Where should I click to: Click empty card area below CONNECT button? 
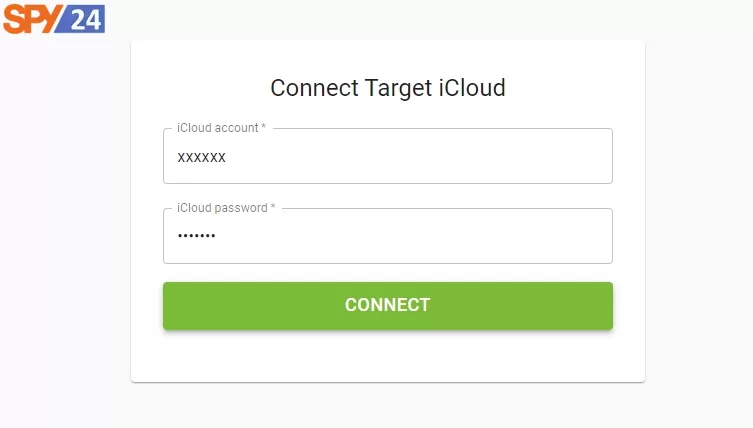[388, 356]
